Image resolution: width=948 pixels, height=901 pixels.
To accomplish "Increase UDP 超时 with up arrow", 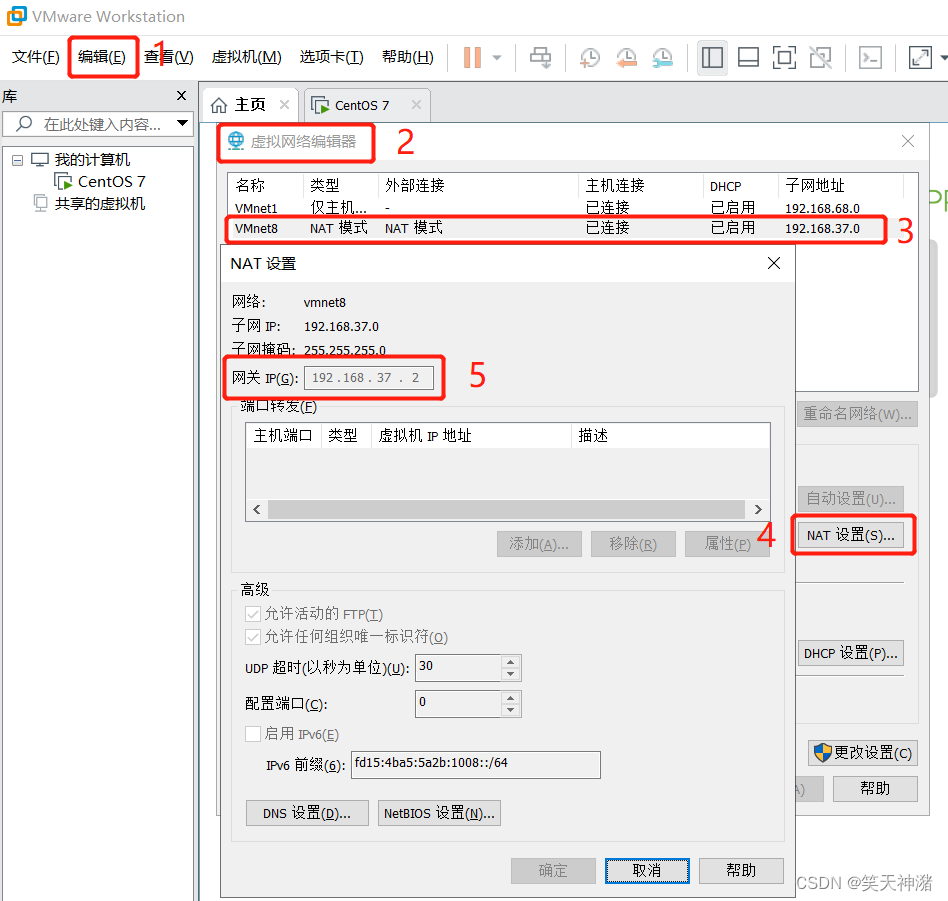I will (511, 662).
